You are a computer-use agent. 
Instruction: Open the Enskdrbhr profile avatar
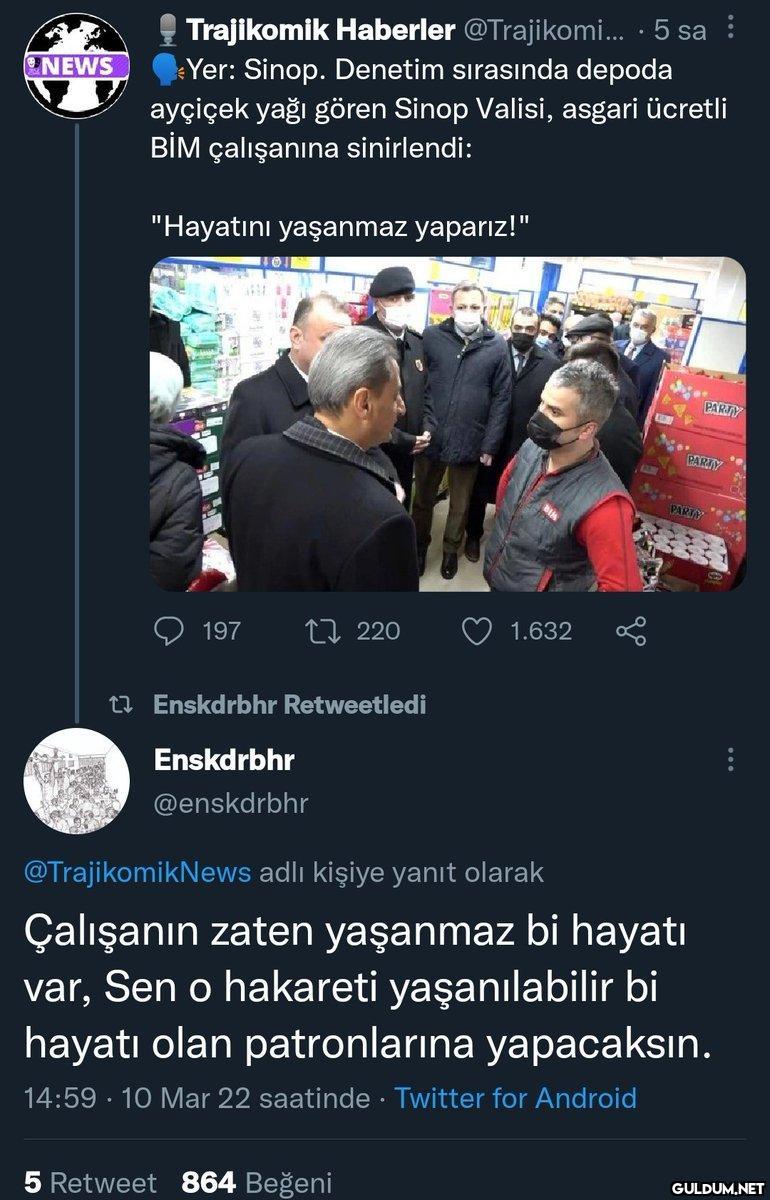(76, 781)
